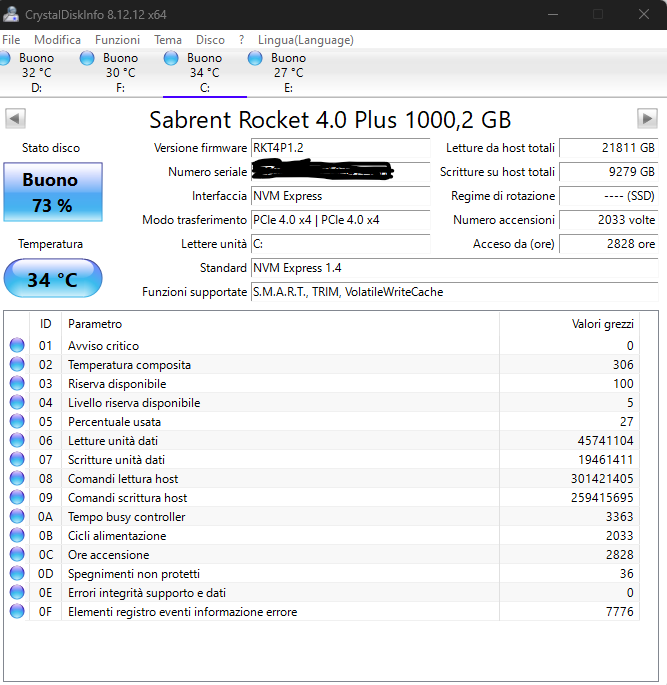
Task: Click the Valori grezzi column header
Action: 570,324
